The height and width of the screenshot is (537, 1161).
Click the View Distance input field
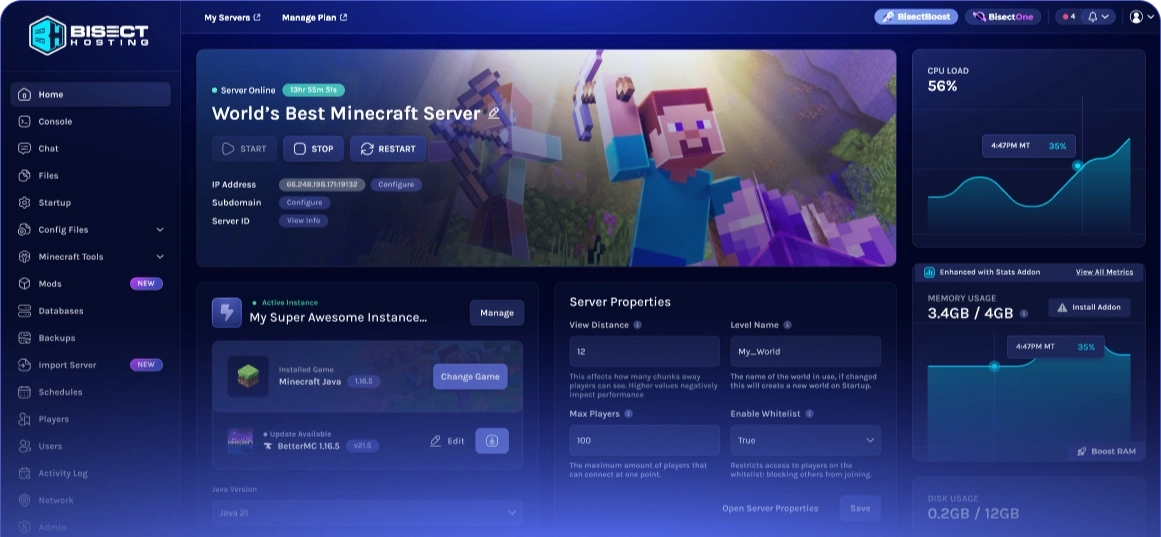click(644, 352)
